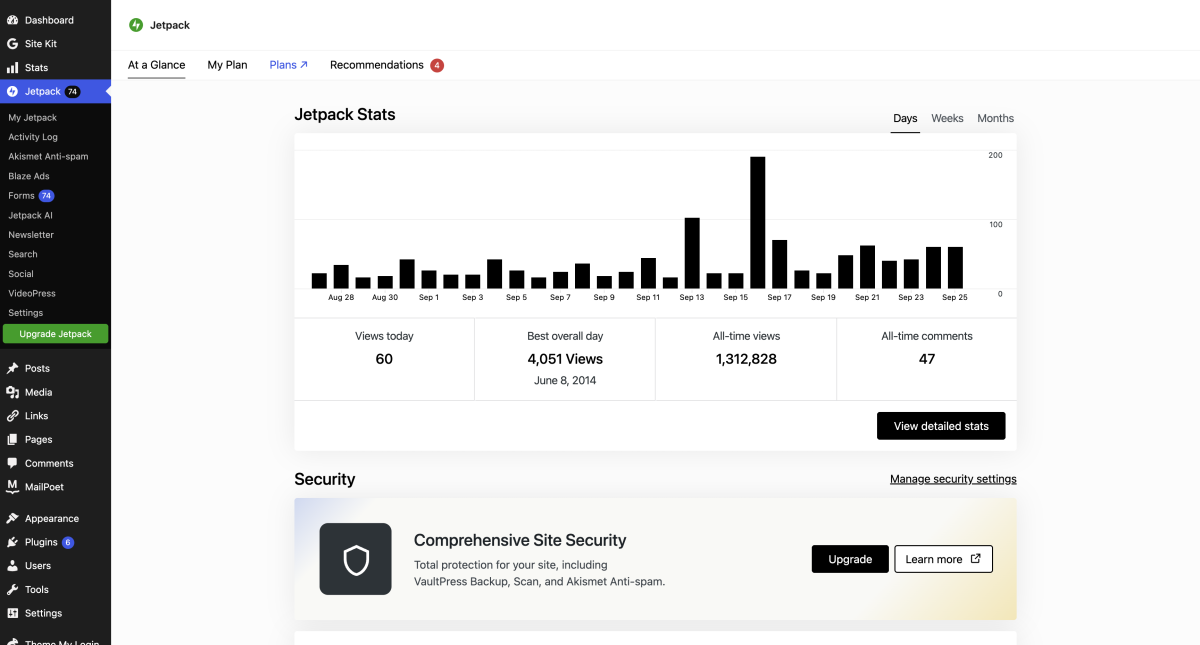Viewport: 1200px width, 645px height.
Task: Click the Plugins update count badge
Action: click(x=68, y=542)
